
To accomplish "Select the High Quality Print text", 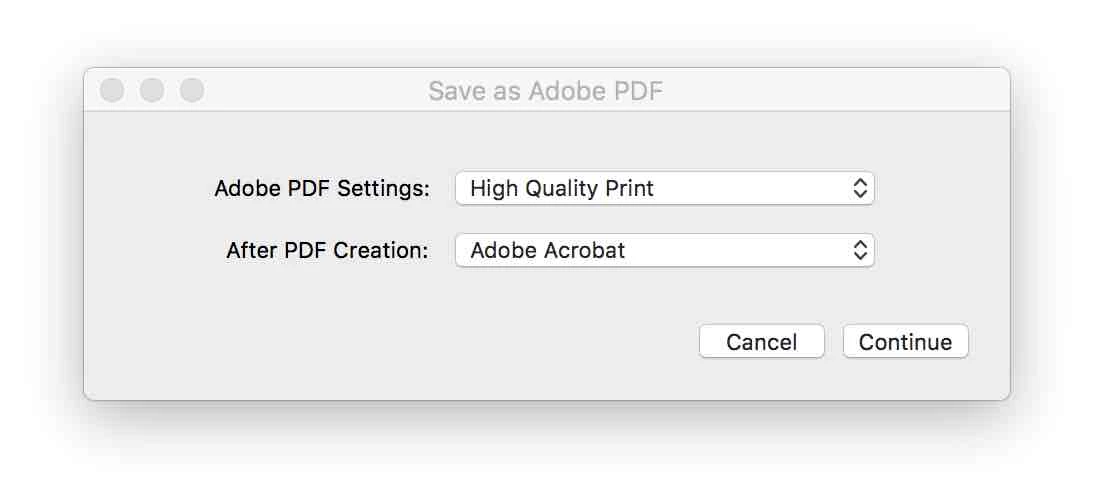I will (x=562, y=188).
